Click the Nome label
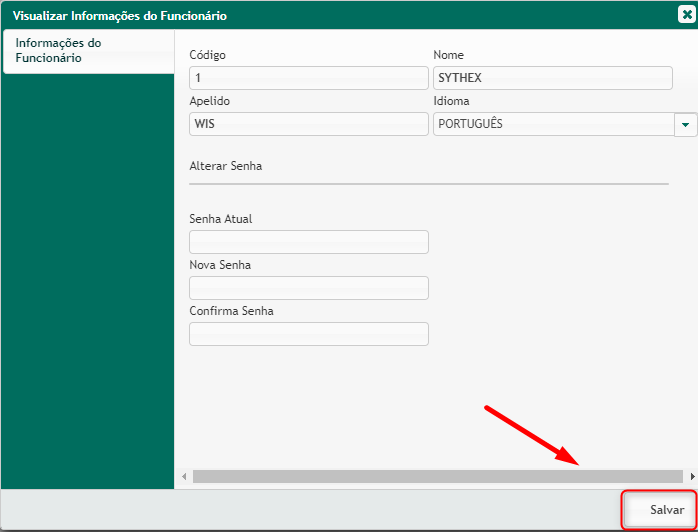Image resolution: width=698 pixels, height=532 pixels. pos(448,55)
